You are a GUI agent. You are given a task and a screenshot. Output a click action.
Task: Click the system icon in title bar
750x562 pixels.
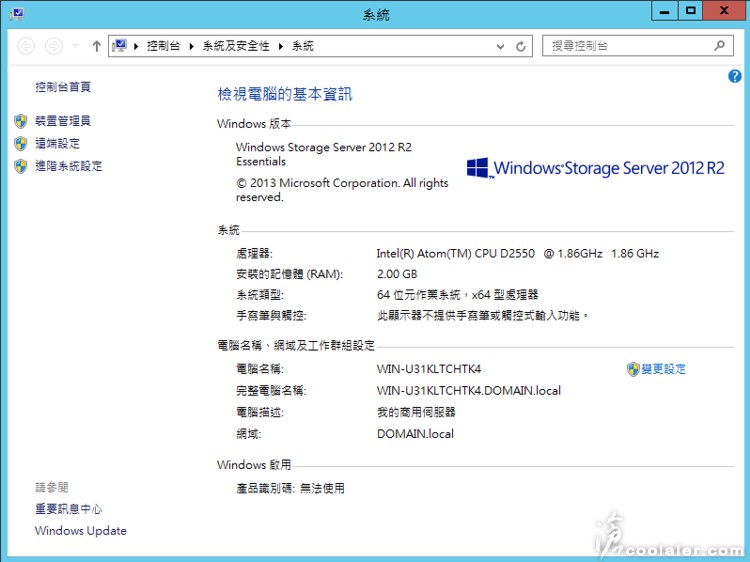tap(17, 13)
